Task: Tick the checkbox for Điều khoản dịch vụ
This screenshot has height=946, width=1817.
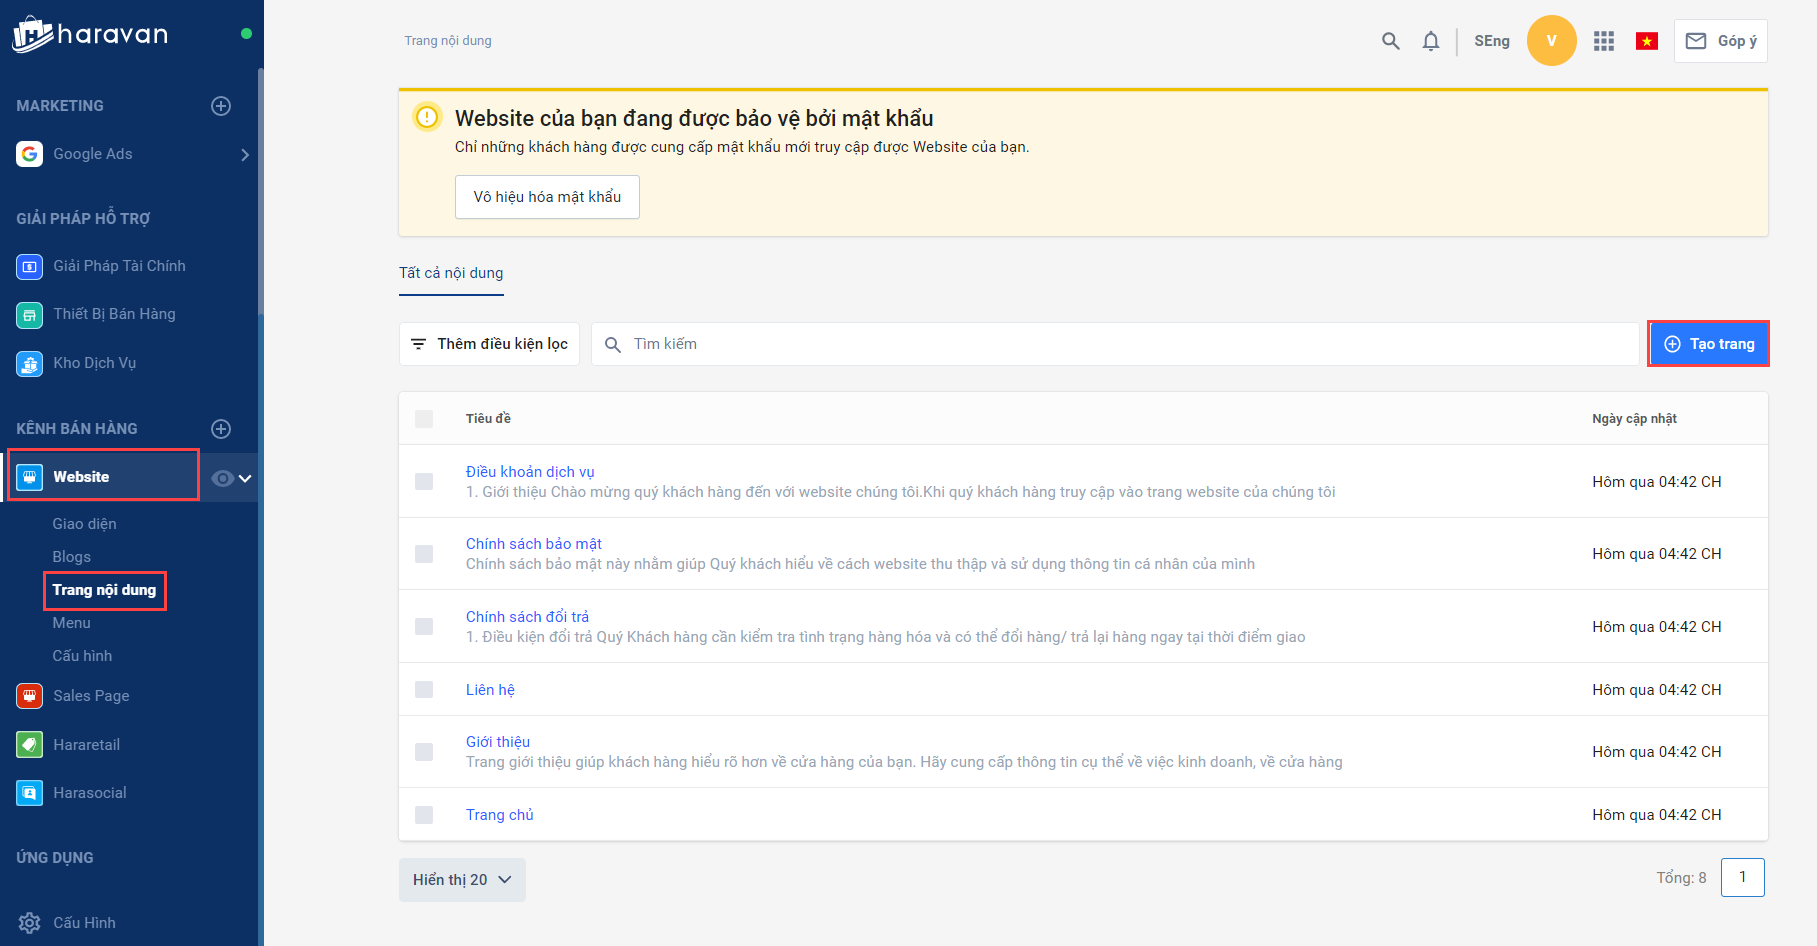Action: tap(424, 482)
